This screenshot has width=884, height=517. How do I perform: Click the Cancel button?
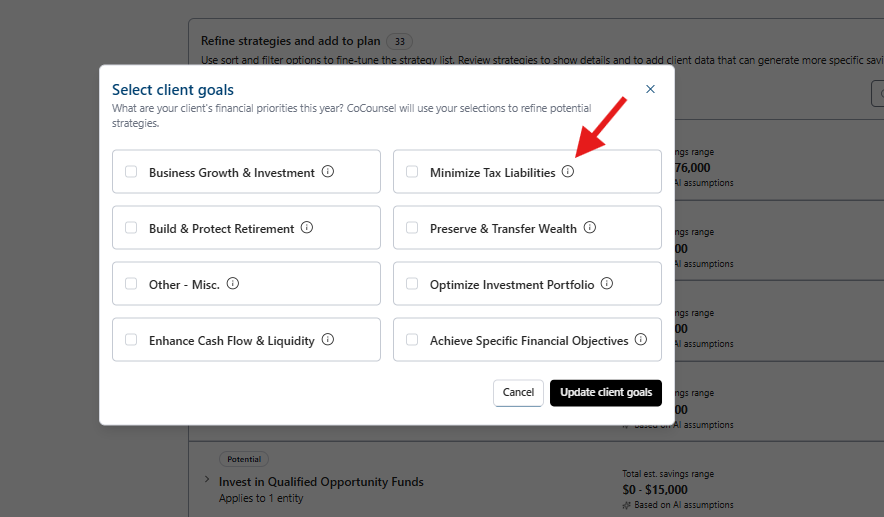(518, 393)
